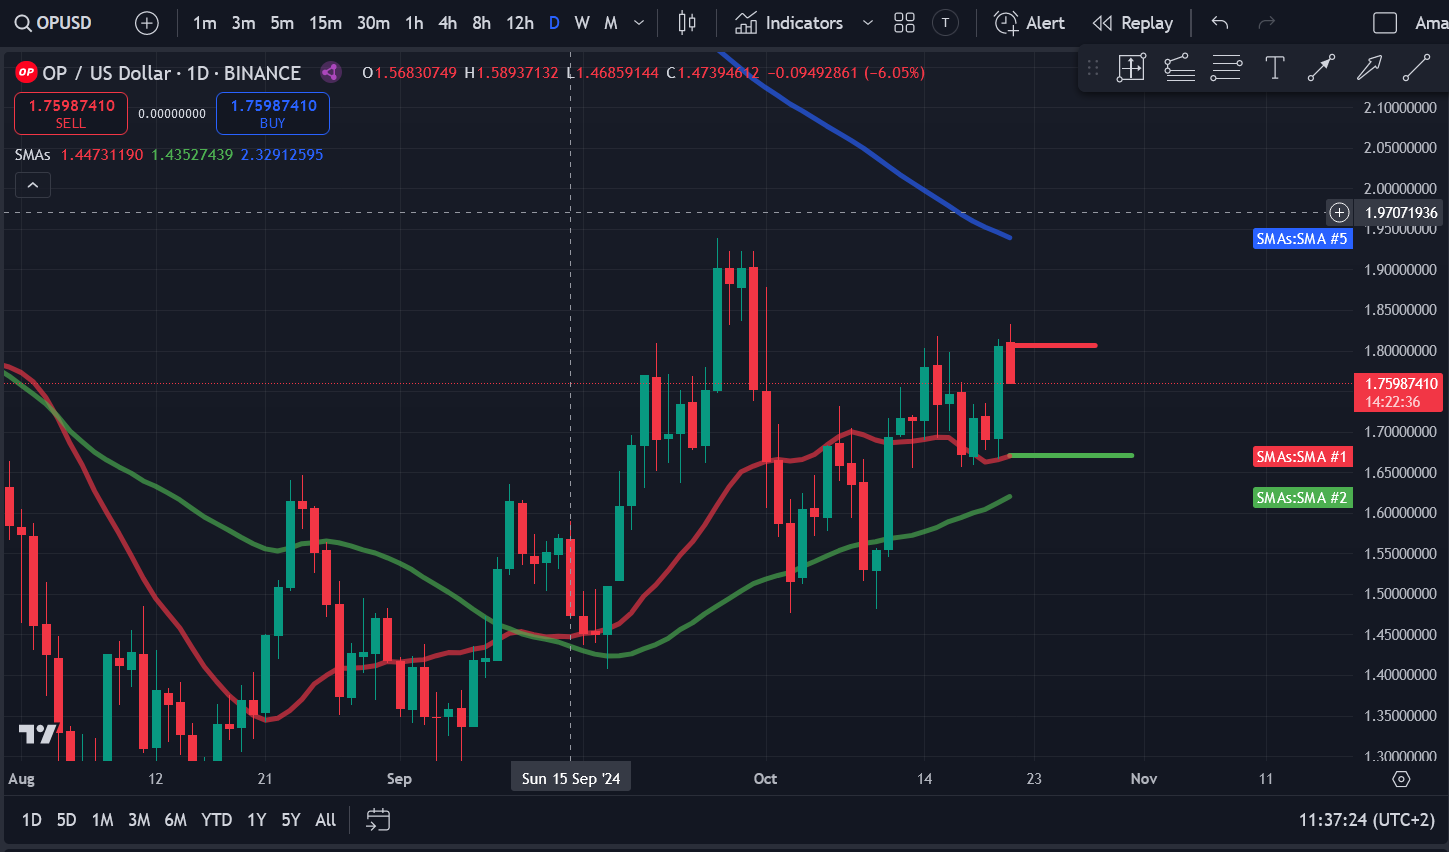Screen dimensions: 1449x852
Task: Collapse the indicator legend chevron
Action: tap(33, 185)
